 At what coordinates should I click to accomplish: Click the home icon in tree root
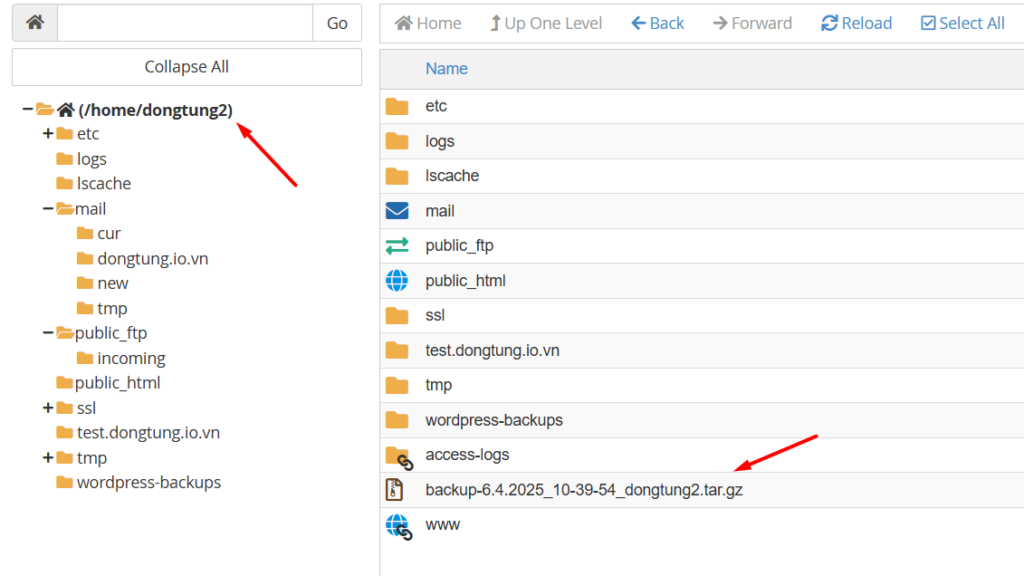pos(66,110)
